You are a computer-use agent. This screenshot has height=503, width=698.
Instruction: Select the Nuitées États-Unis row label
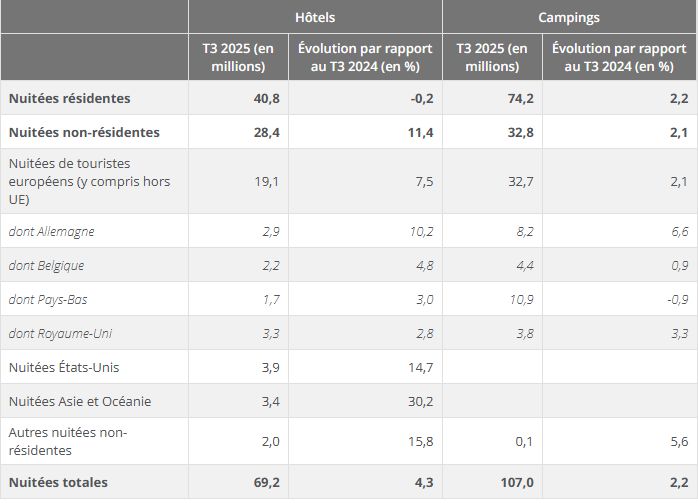click(62, 367)
